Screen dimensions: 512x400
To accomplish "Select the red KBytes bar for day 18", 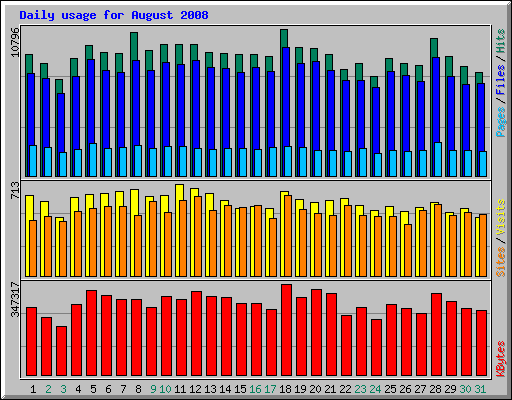I will click(286, 330).
